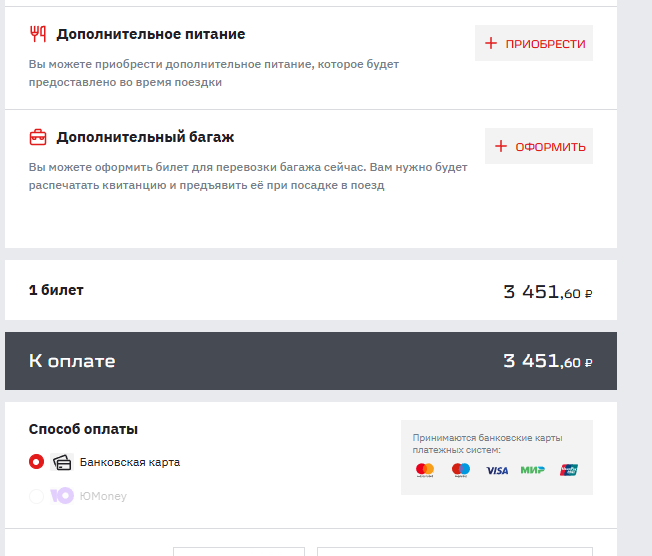Click the К оплате total bar
Viewport: 652px width, 556px height.
(x=311, y=361)
